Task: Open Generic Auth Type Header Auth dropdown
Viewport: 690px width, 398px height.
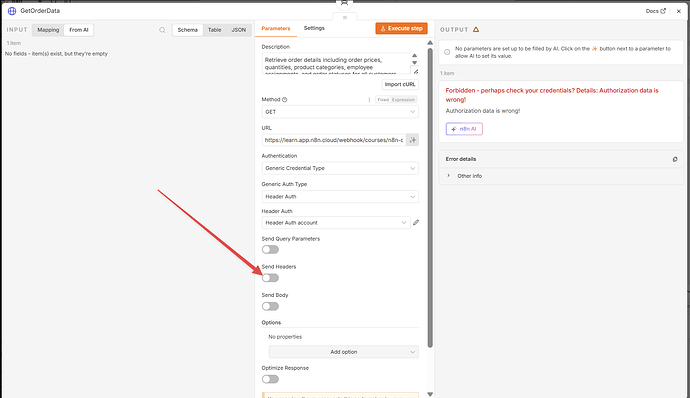Action: (340, 196)
